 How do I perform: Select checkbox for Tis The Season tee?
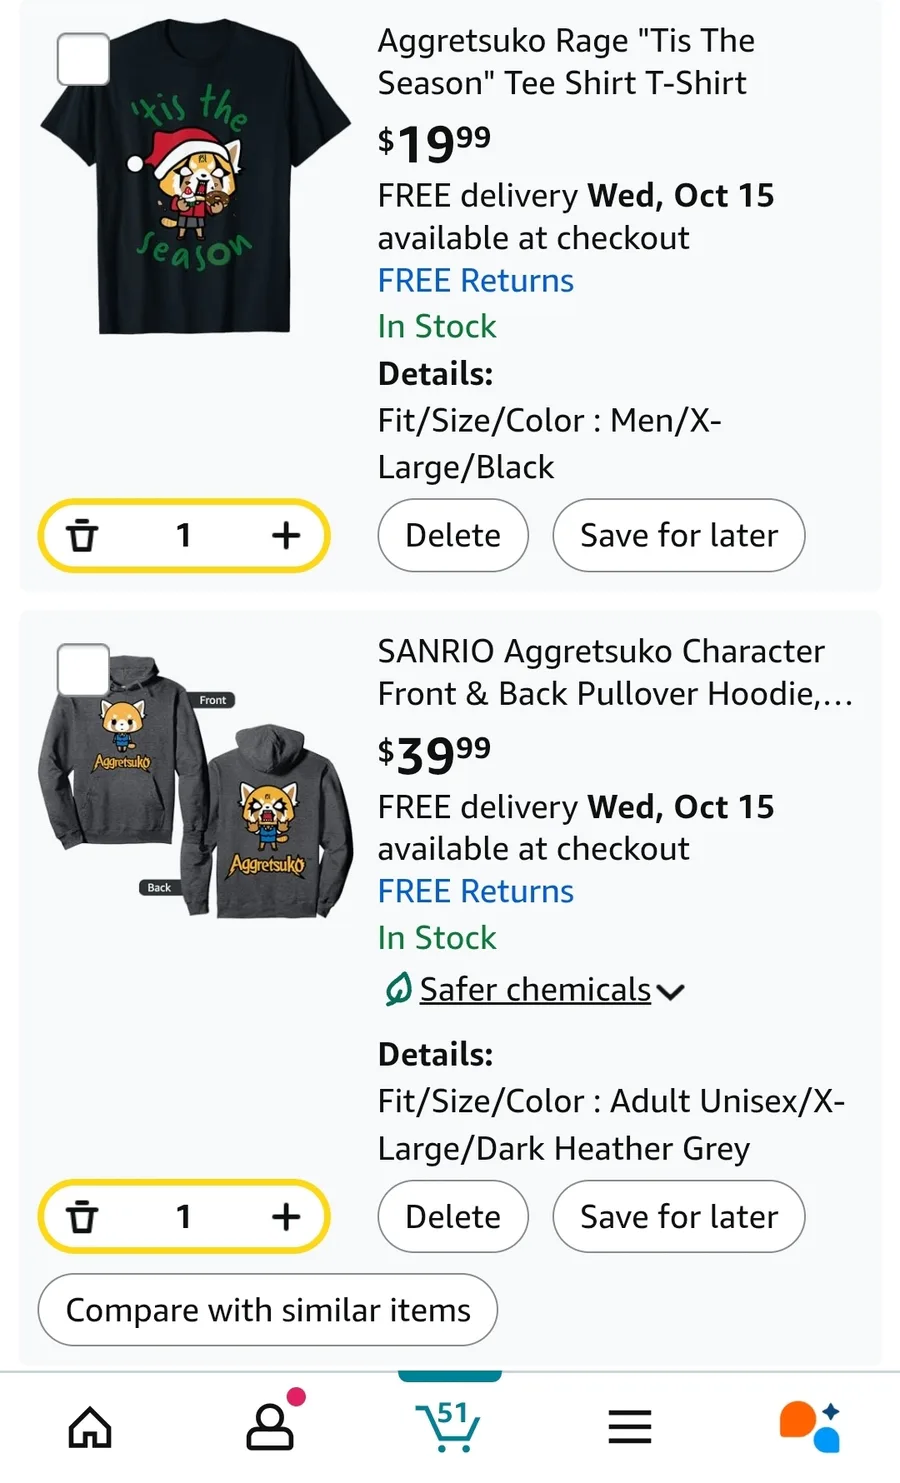[84, 60]
